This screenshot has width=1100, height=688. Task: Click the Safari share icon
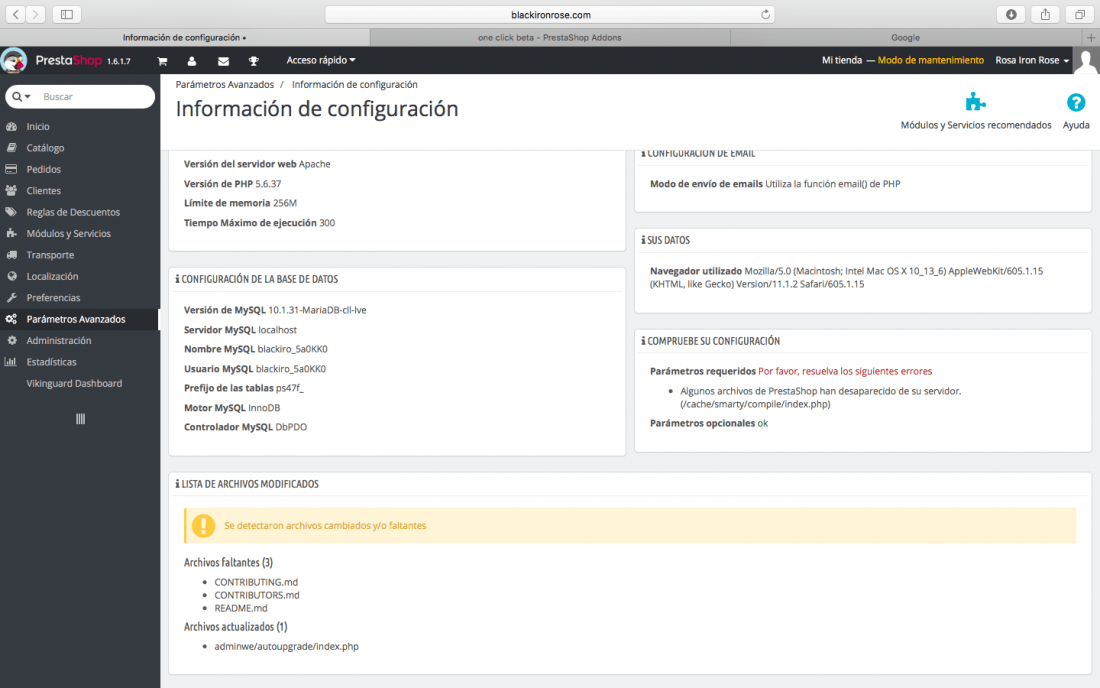1045,14
